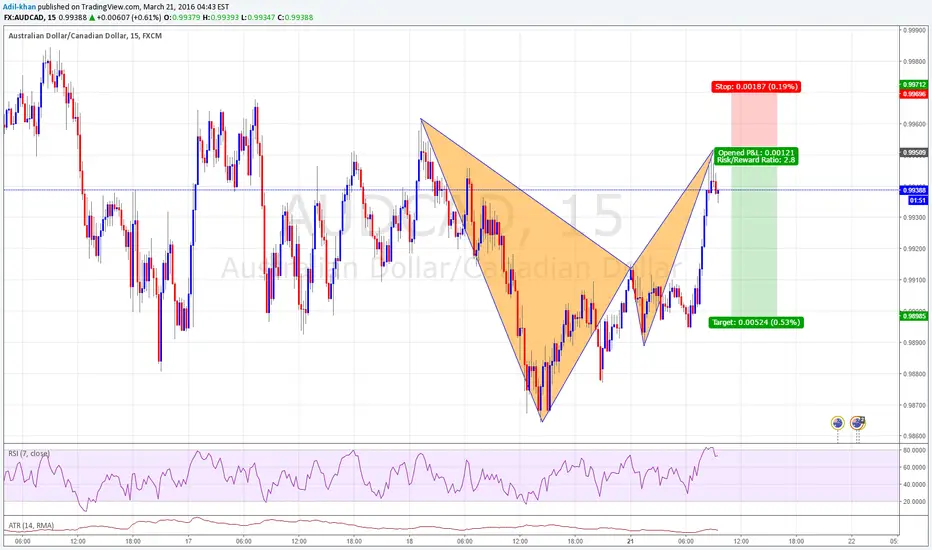
Task: Click the date label 22 on the time axis
Action: [852, 541]
